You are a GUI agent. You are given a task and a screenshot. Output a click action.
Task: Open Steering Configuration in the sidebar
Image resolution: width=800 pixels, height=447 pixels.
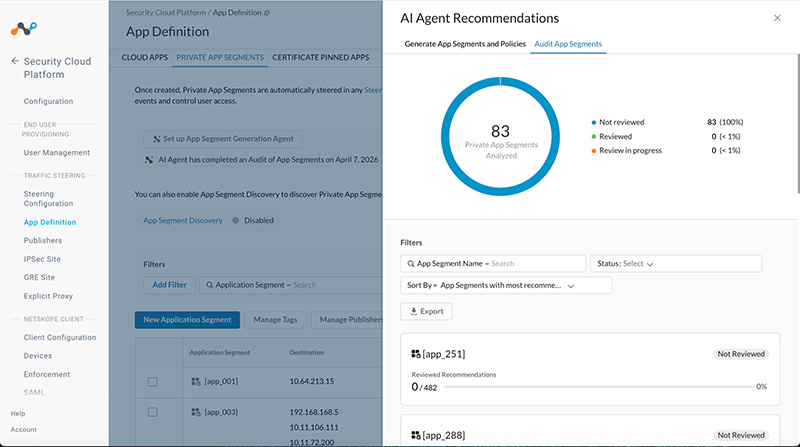pos(48,198)
